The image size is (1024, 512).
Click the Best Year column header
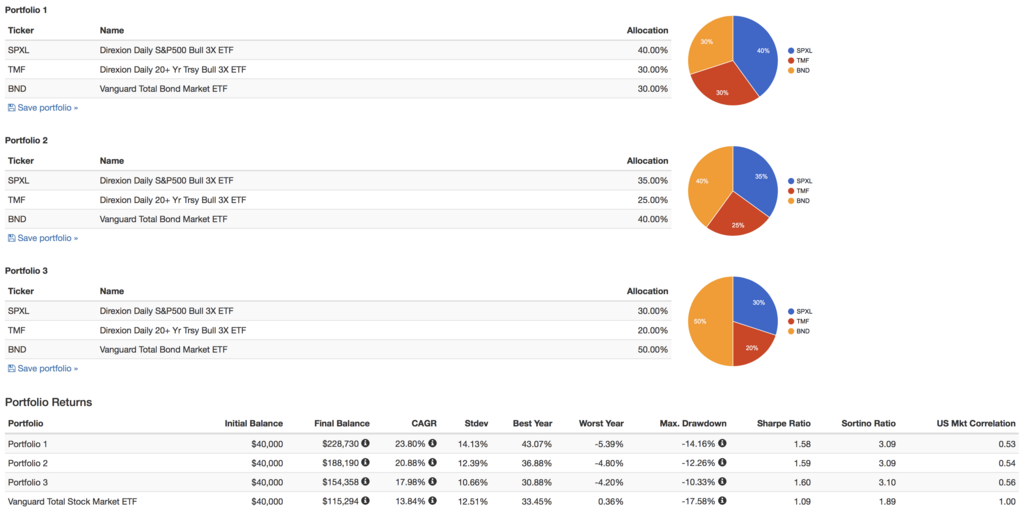pos(533,423)
